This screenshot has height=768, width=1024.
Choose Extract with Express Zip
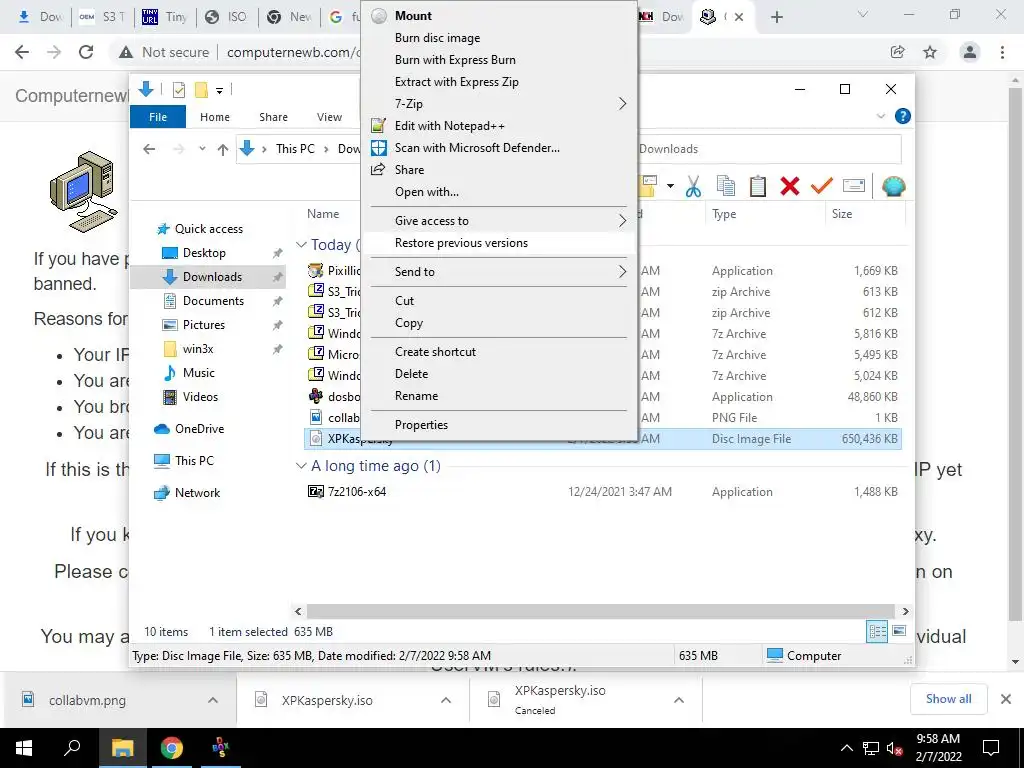(499, 82)
